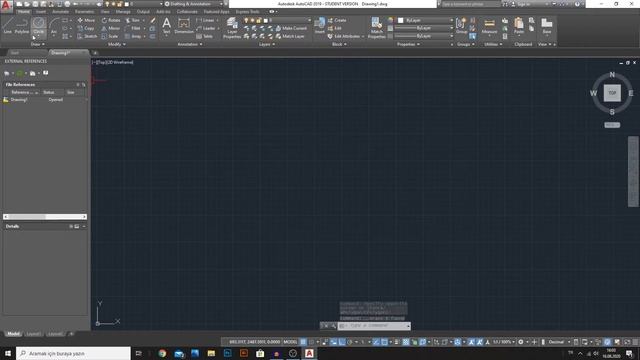Image resolution: width=640 pixels, height=360 pixels.
Task: Open the Windows Start menu
Action: (8, 353)
